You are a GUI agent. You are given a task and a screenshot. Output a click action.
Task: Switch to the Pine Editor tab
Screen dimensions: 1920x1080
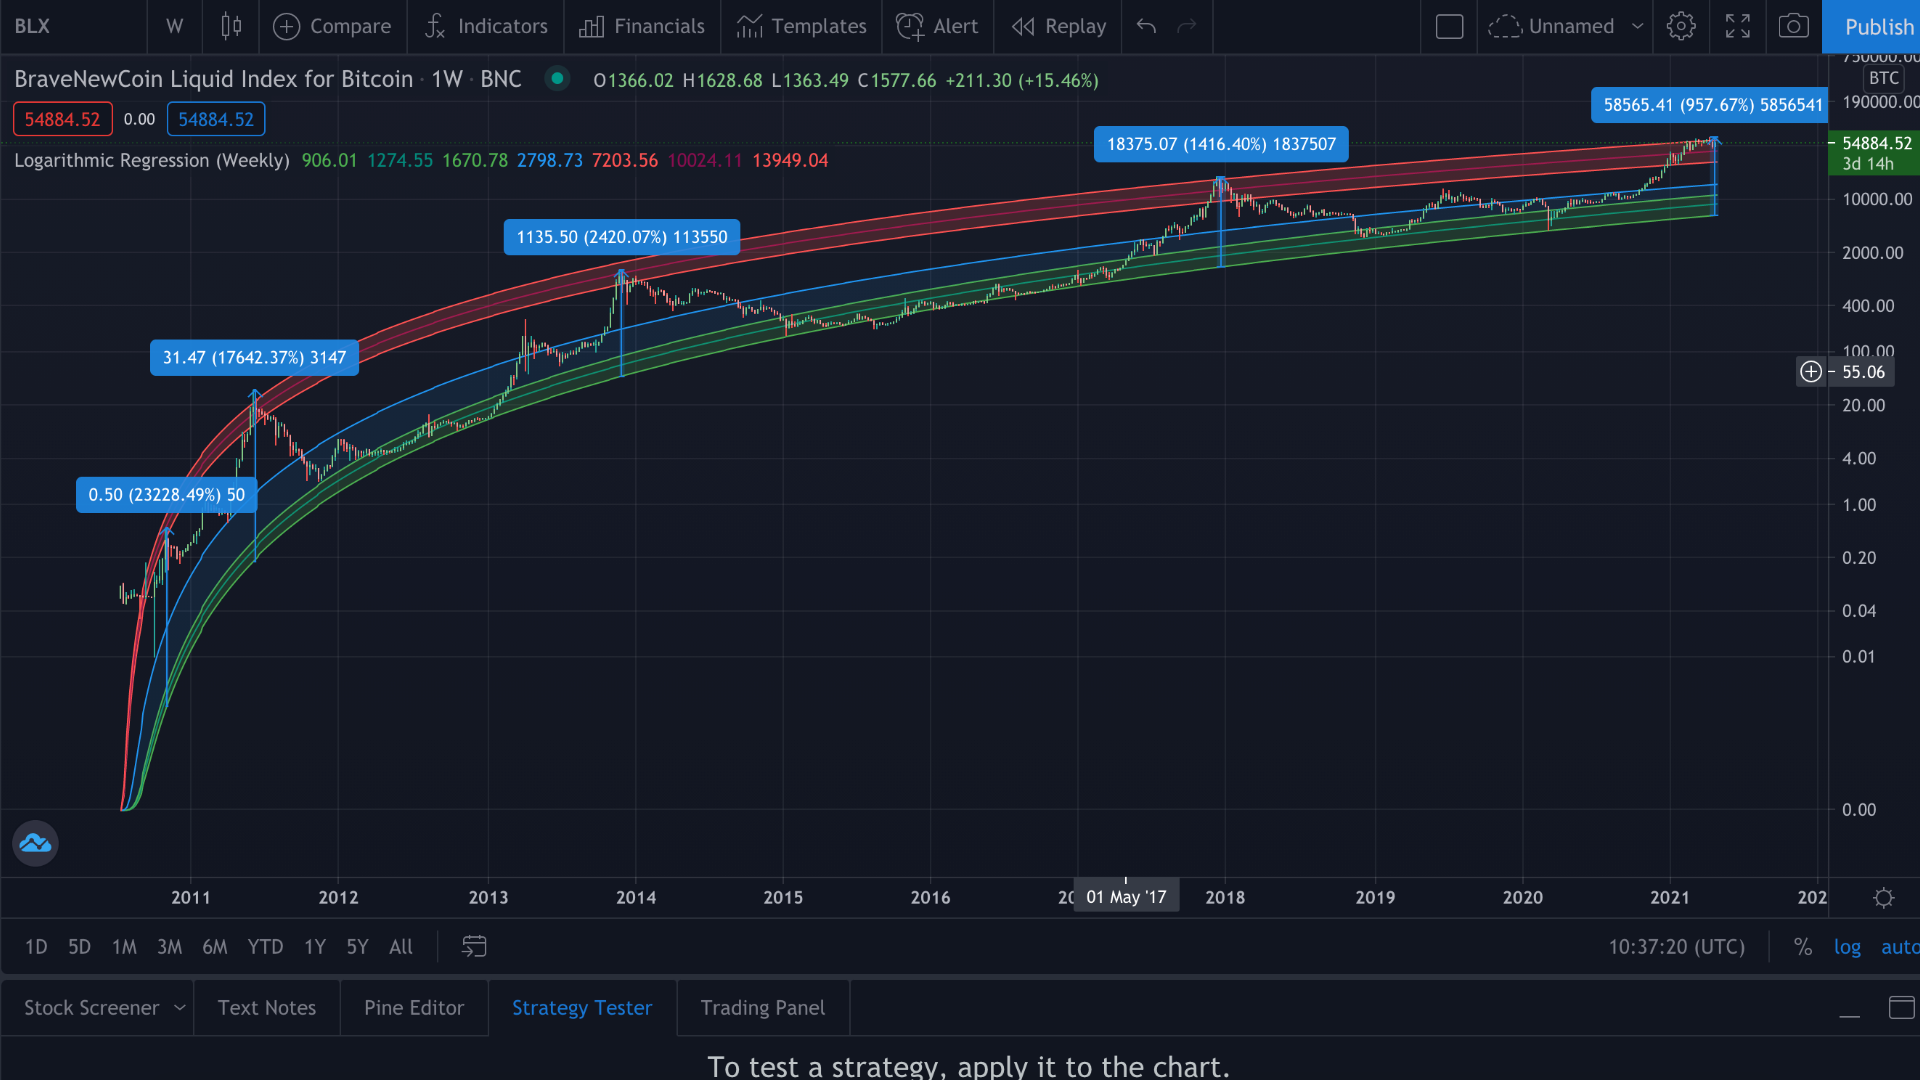pos(413,1007)
